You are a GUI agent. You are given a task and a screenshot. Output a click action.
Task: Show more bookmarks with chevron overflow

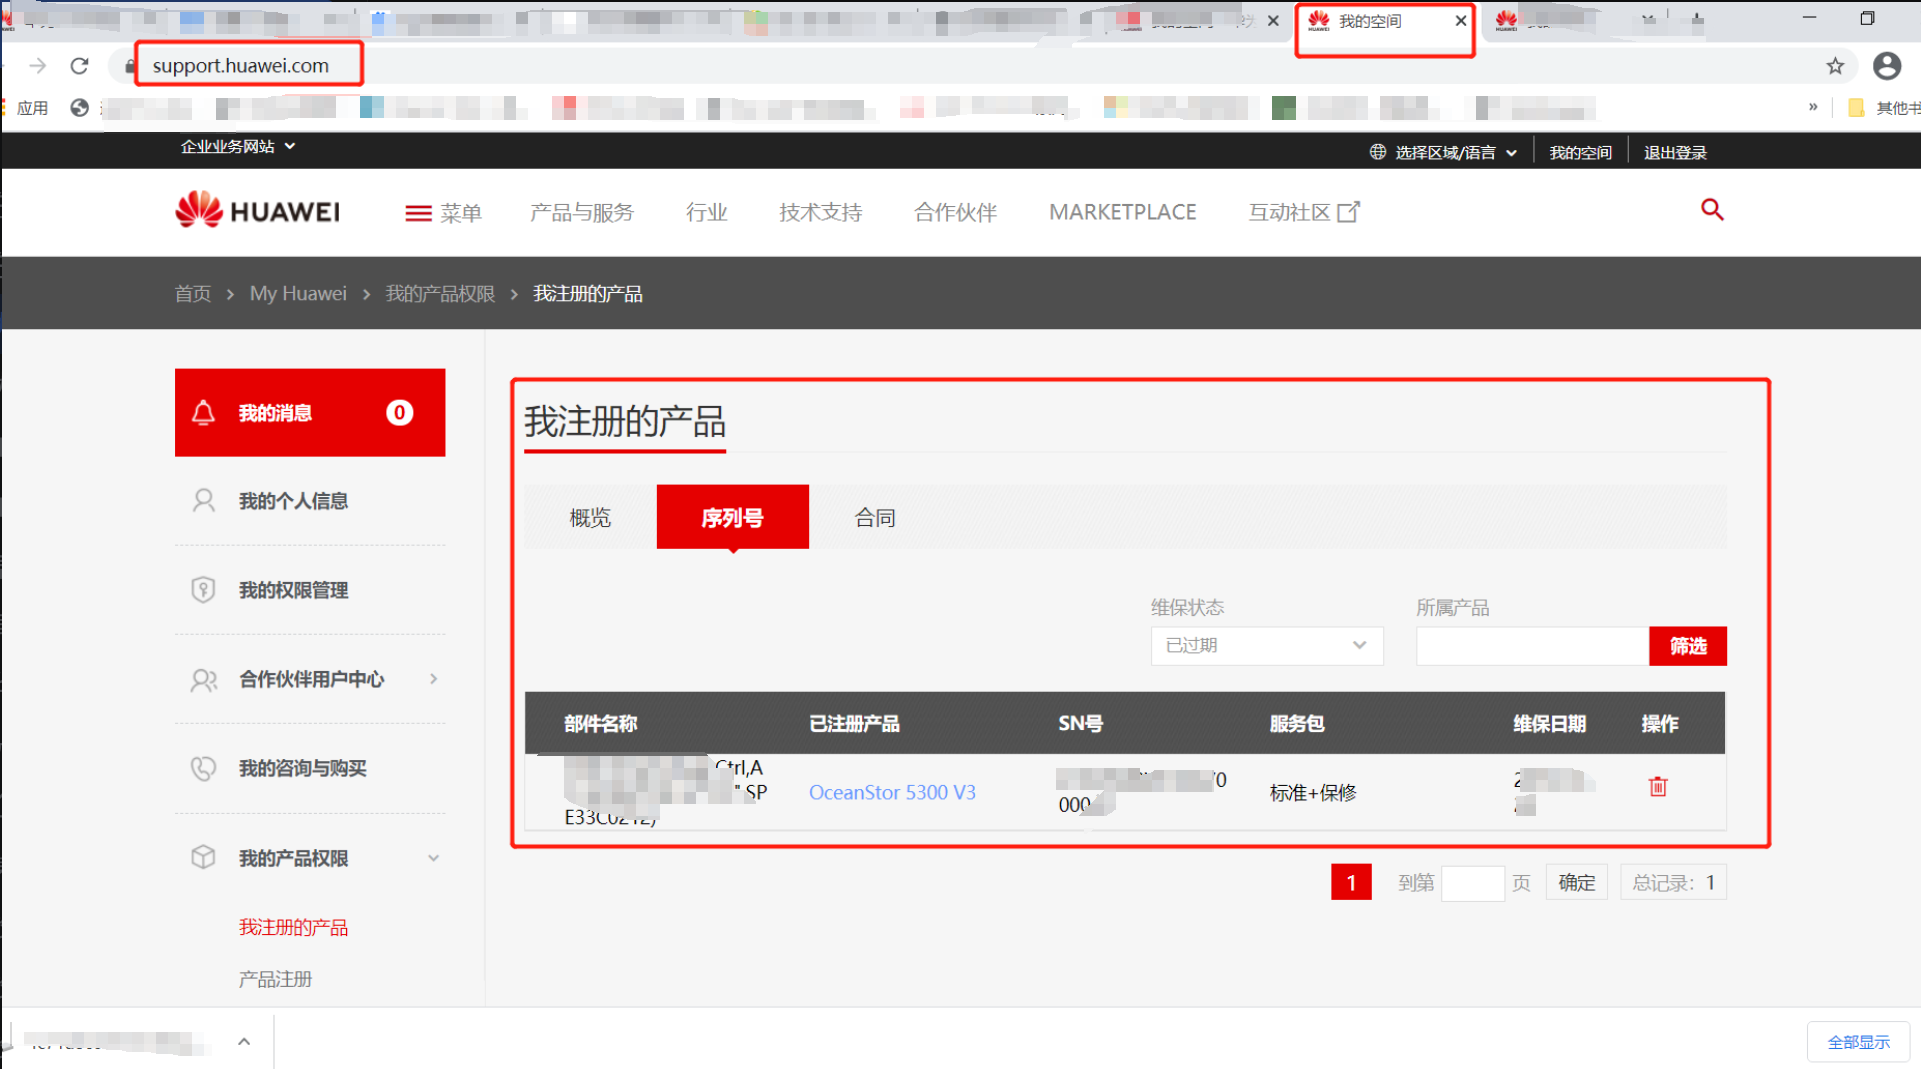click(1813, 107)
